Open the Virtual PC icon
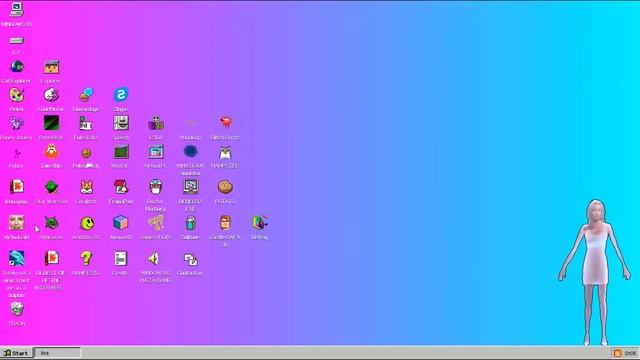 coord(156,152)
